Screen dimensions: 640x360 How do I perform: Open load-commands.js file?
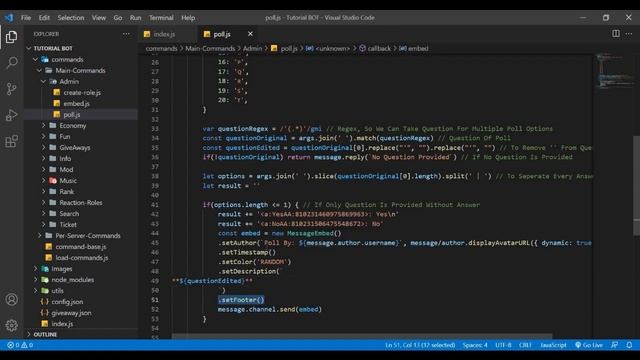[82, 258]
